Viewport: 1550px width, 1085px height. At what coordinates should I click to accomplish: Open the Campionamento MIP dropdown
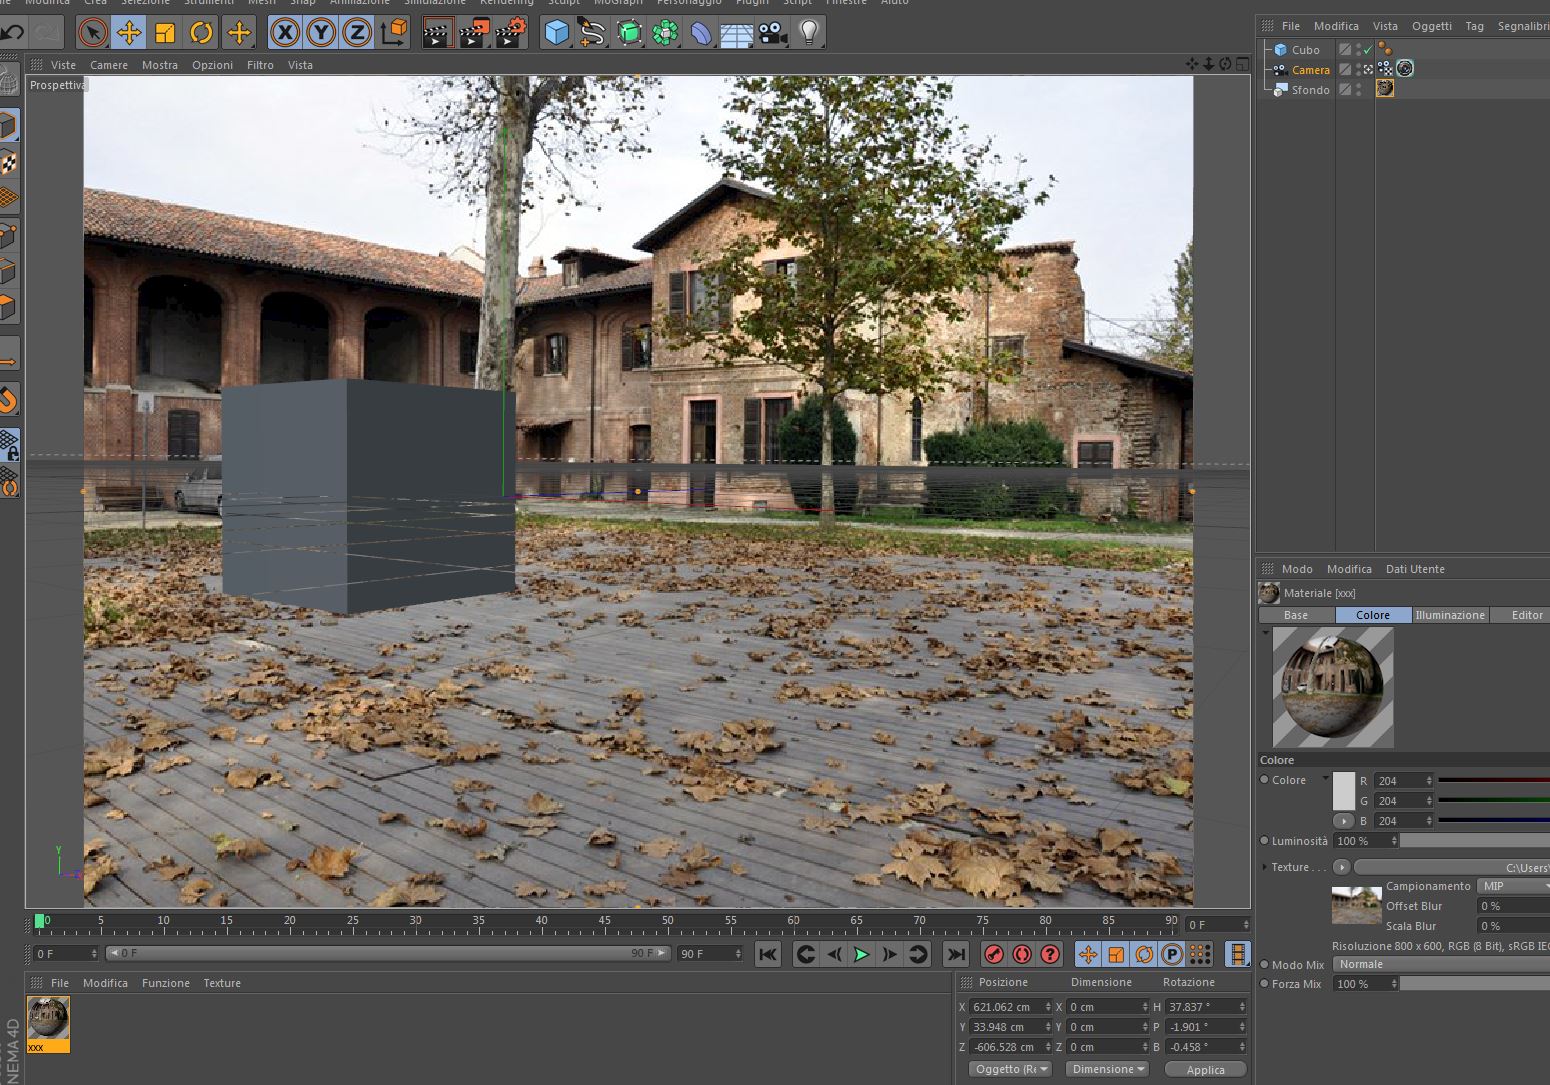[1514, 886]
